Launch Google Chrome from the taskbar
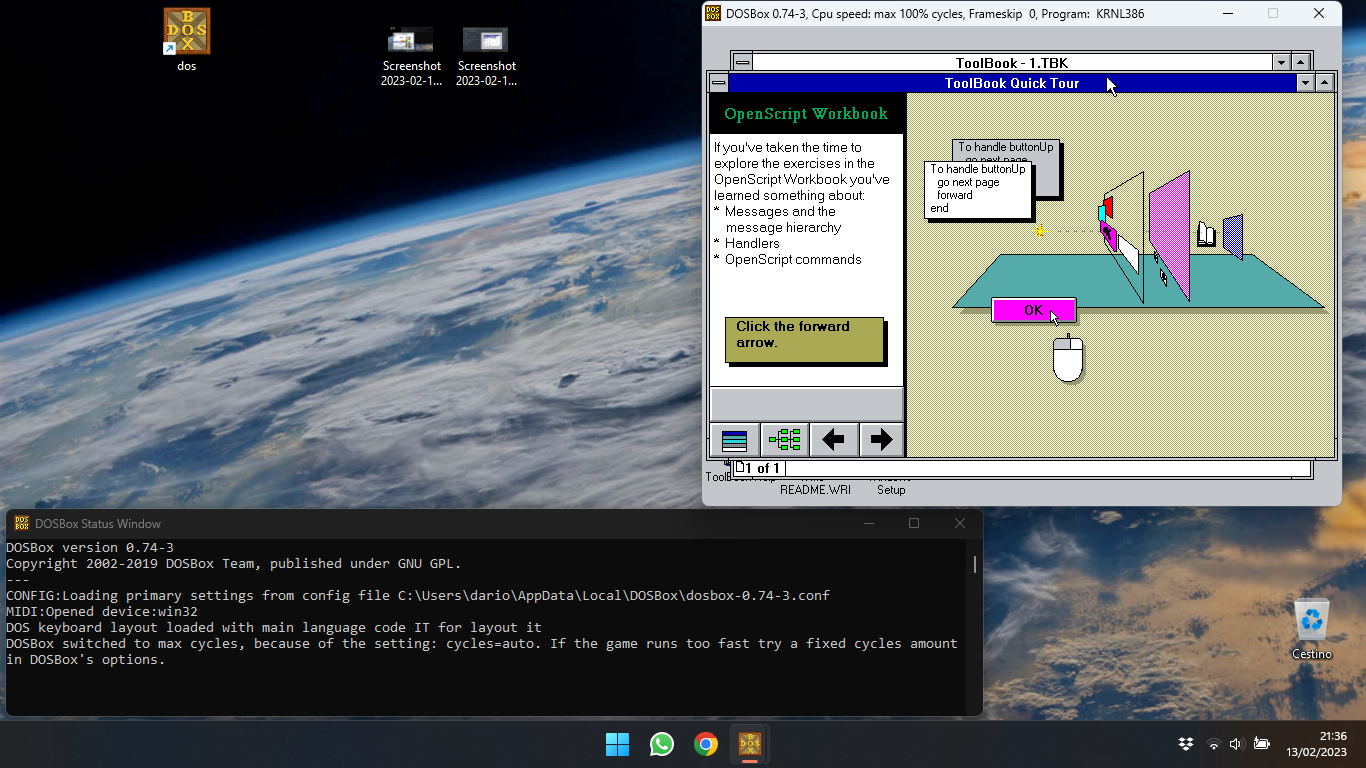The height and width of the screenshot is (768, 1366). pos(706,744)
